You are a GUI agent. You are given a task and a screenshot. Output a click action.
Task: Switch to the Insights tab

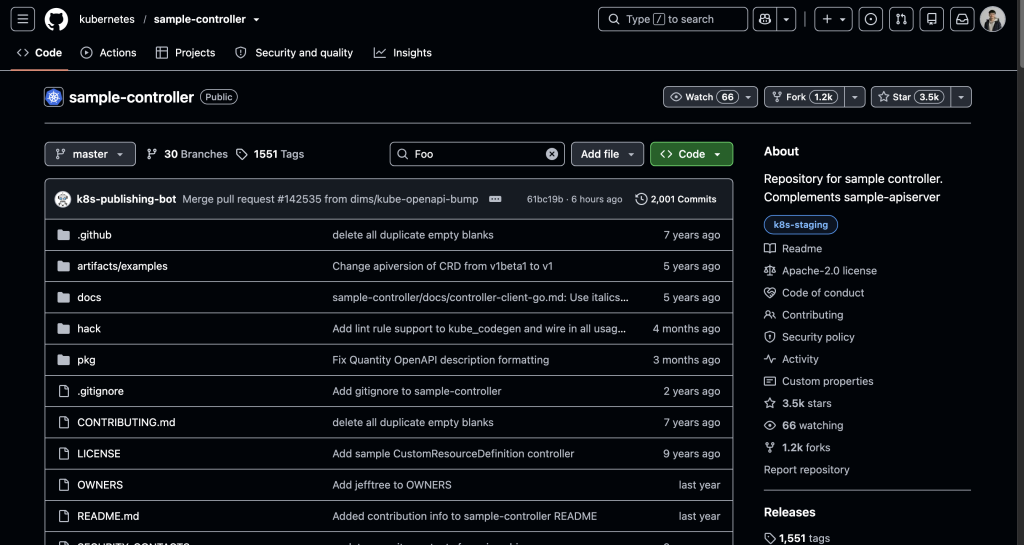(402, 53)
